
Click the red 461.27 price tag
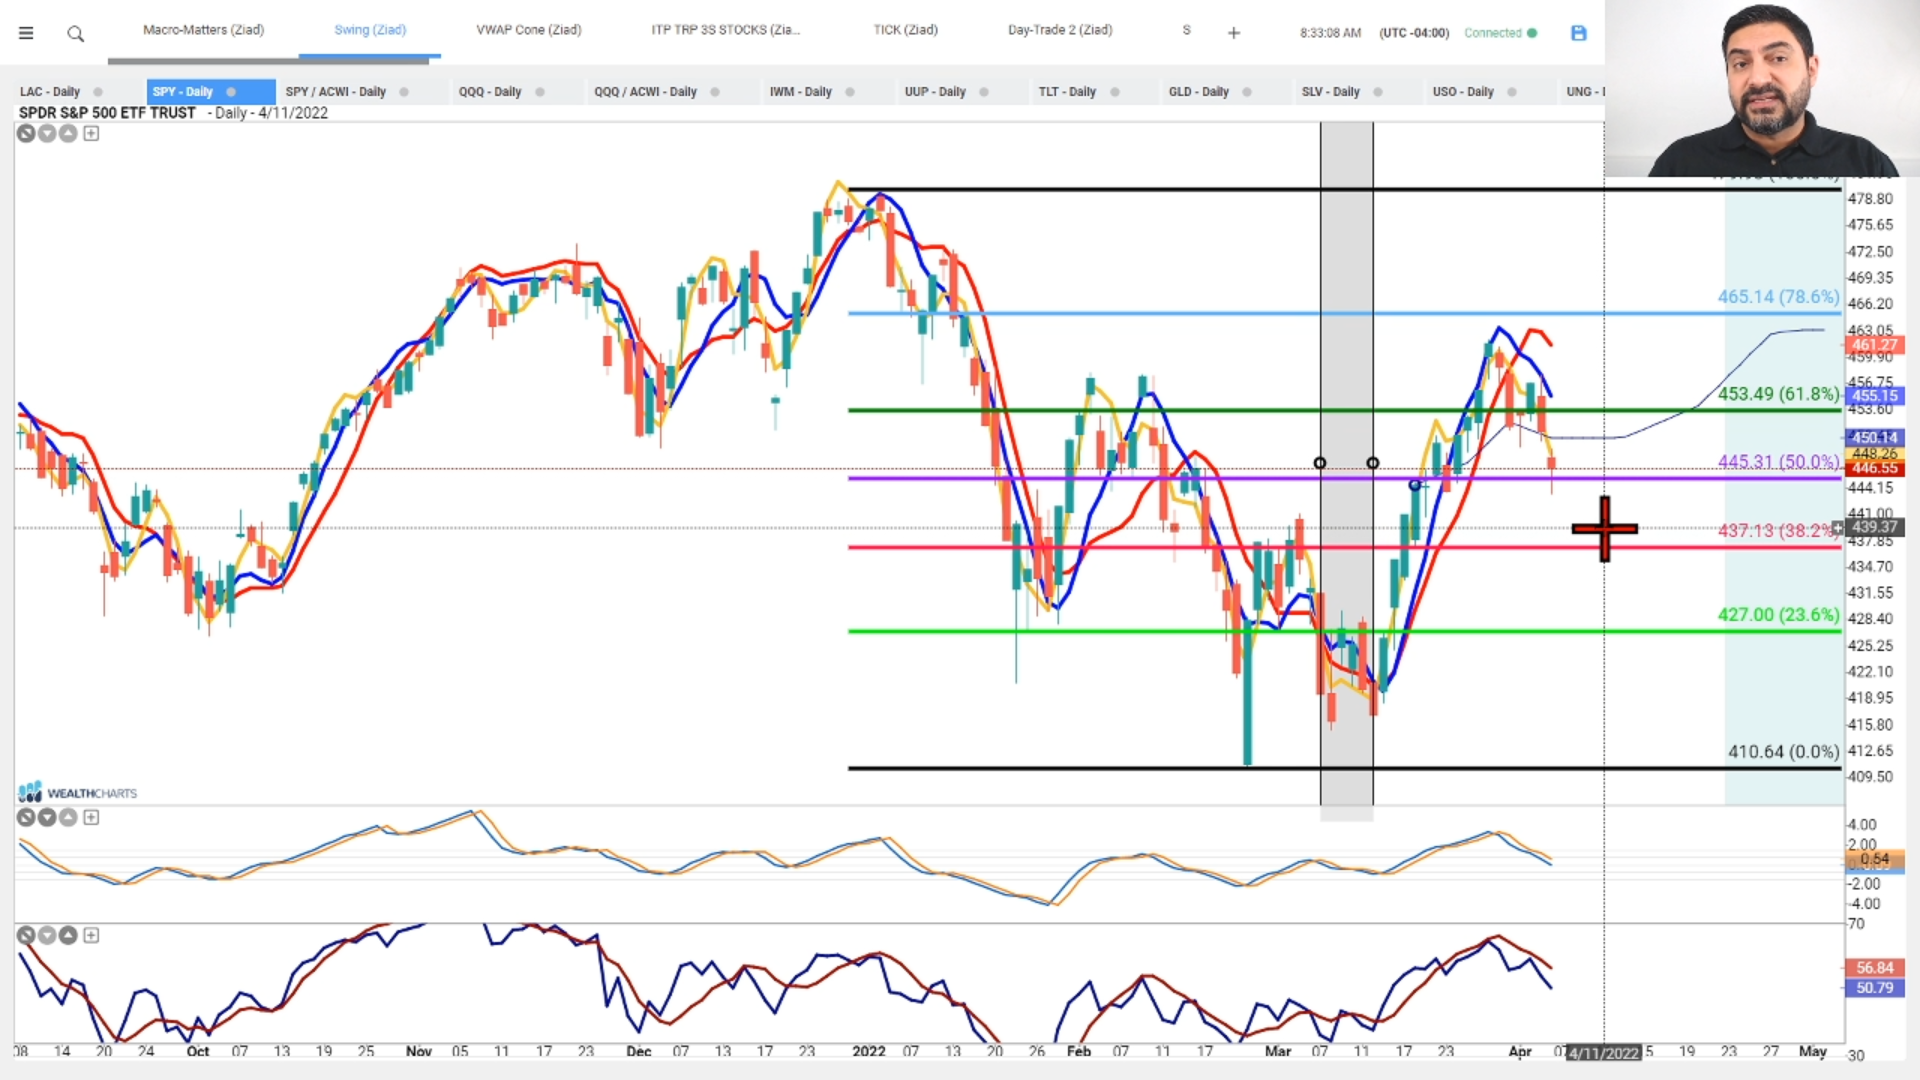(1874, 345)
